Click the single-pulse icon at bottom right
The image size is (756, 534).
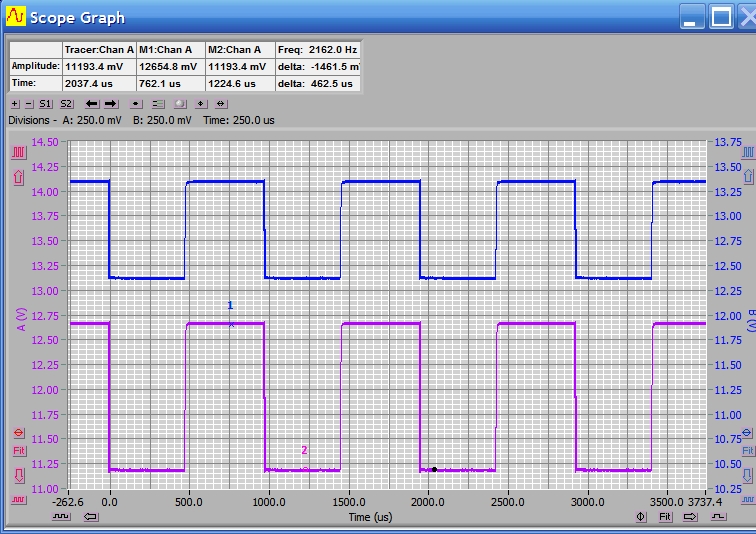[717, 517]
